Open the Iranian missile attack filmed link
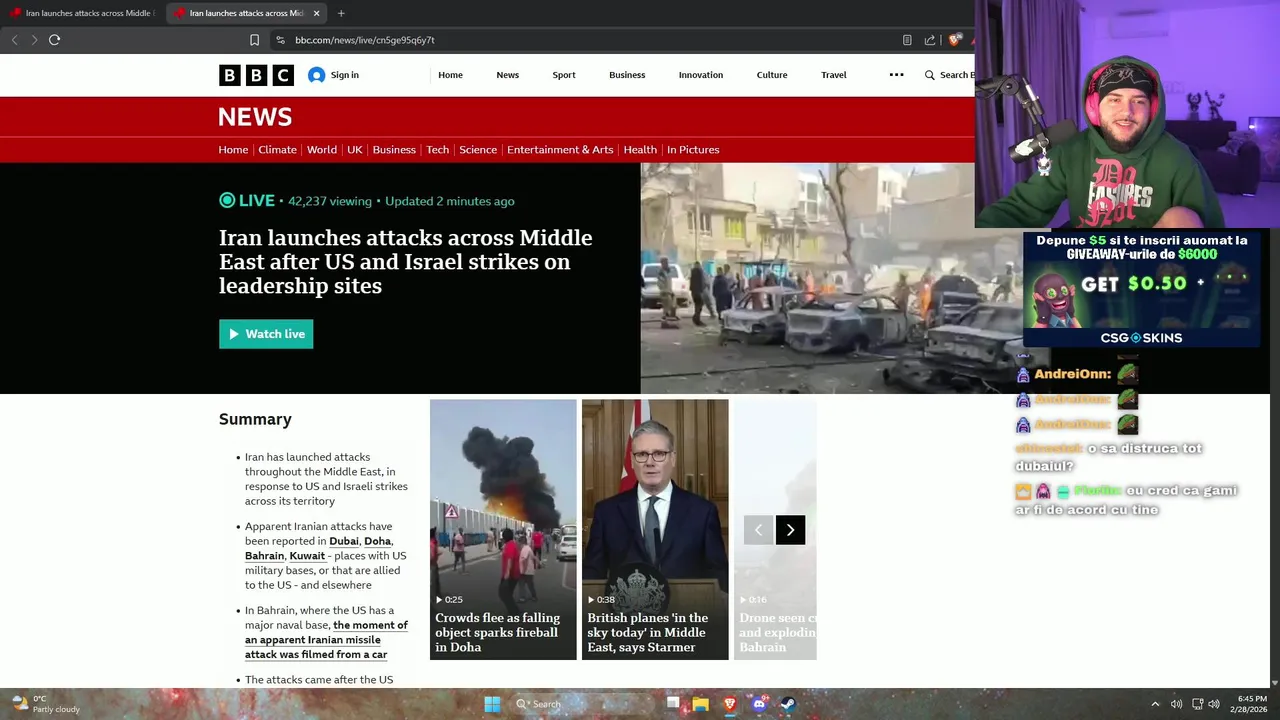 pos(326,640)
